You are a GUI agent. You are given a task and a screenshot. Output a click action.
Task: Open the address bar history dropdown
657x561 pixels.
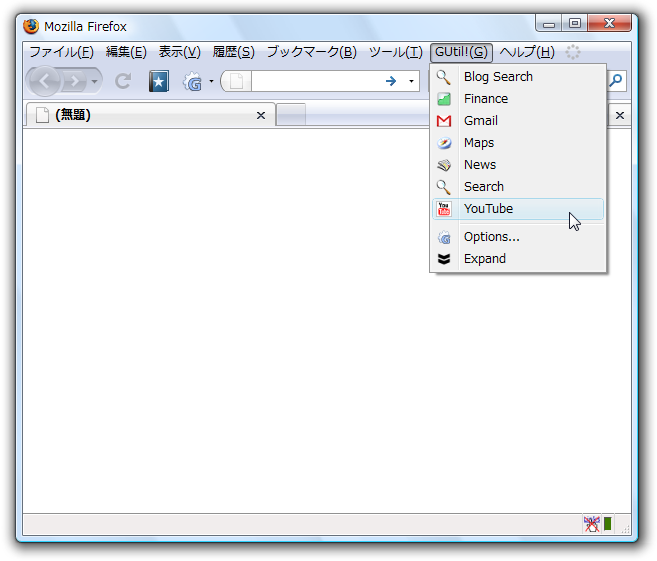click(411, 81)
